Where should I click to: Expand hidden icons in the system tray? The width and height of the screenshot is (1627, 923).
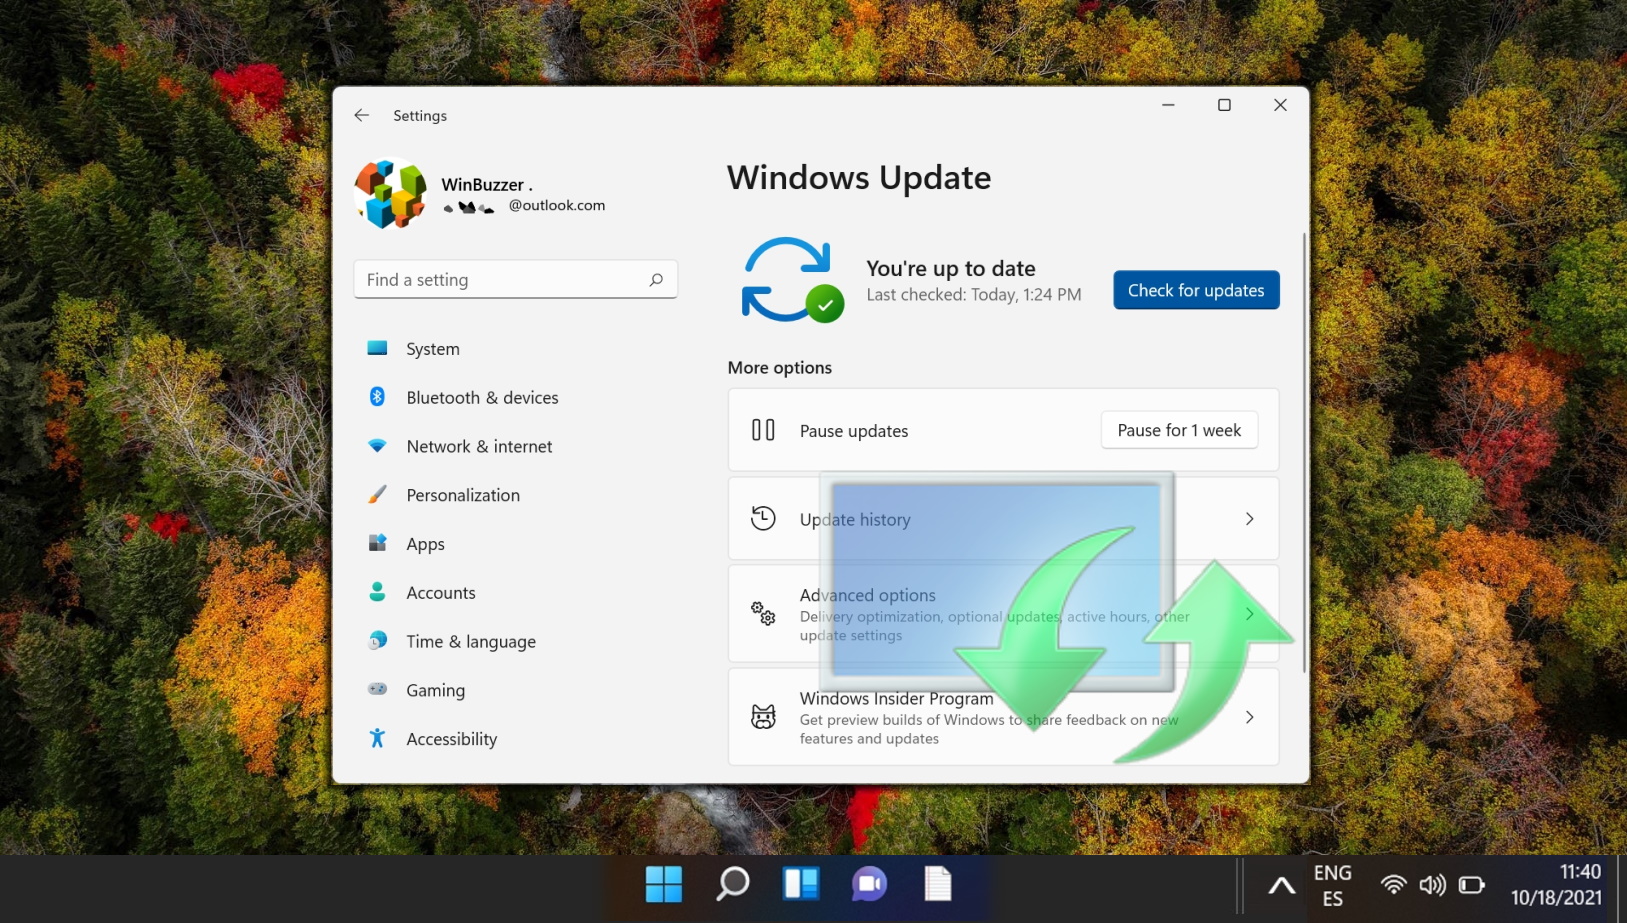pyautogui.click(x=1280, y=884)
